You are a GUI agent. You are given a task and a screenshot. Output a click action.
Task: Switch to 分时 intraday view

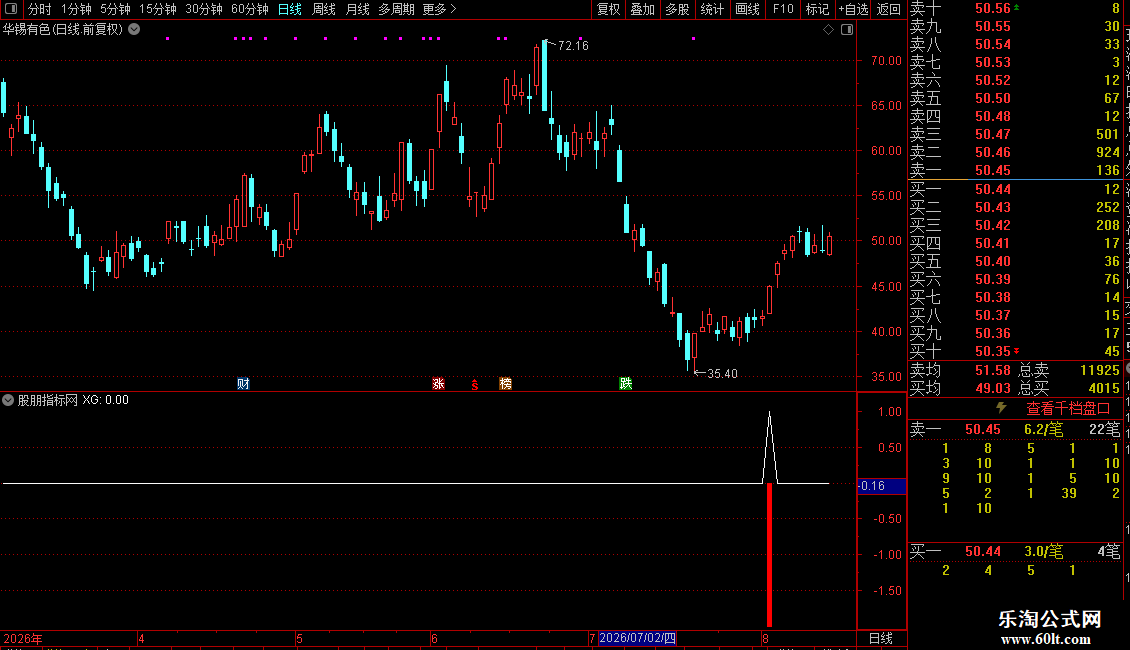point(40,9)
